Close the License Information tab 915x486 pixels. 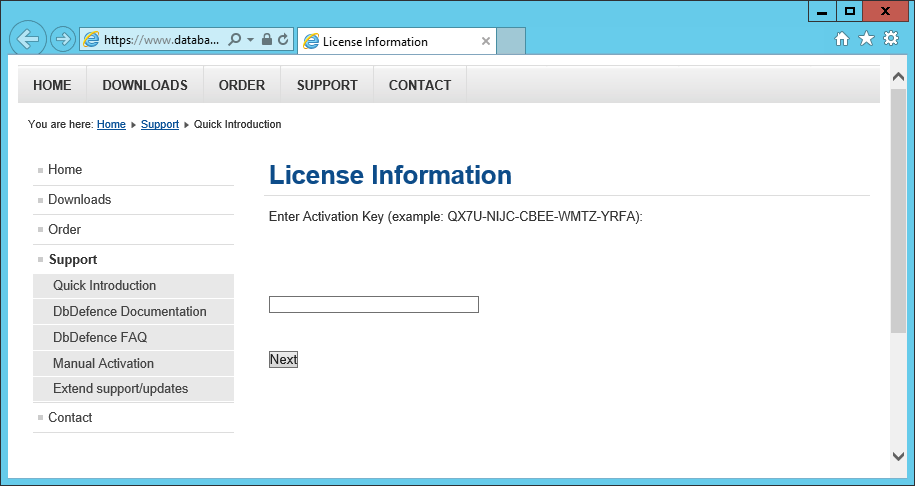tap(486, 41)
